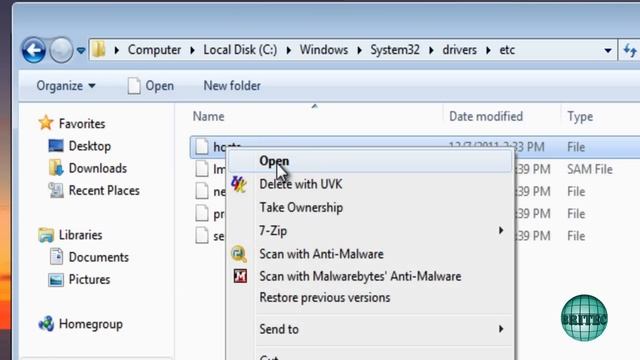Click the file icon of the 'se' row

(201, 235)
